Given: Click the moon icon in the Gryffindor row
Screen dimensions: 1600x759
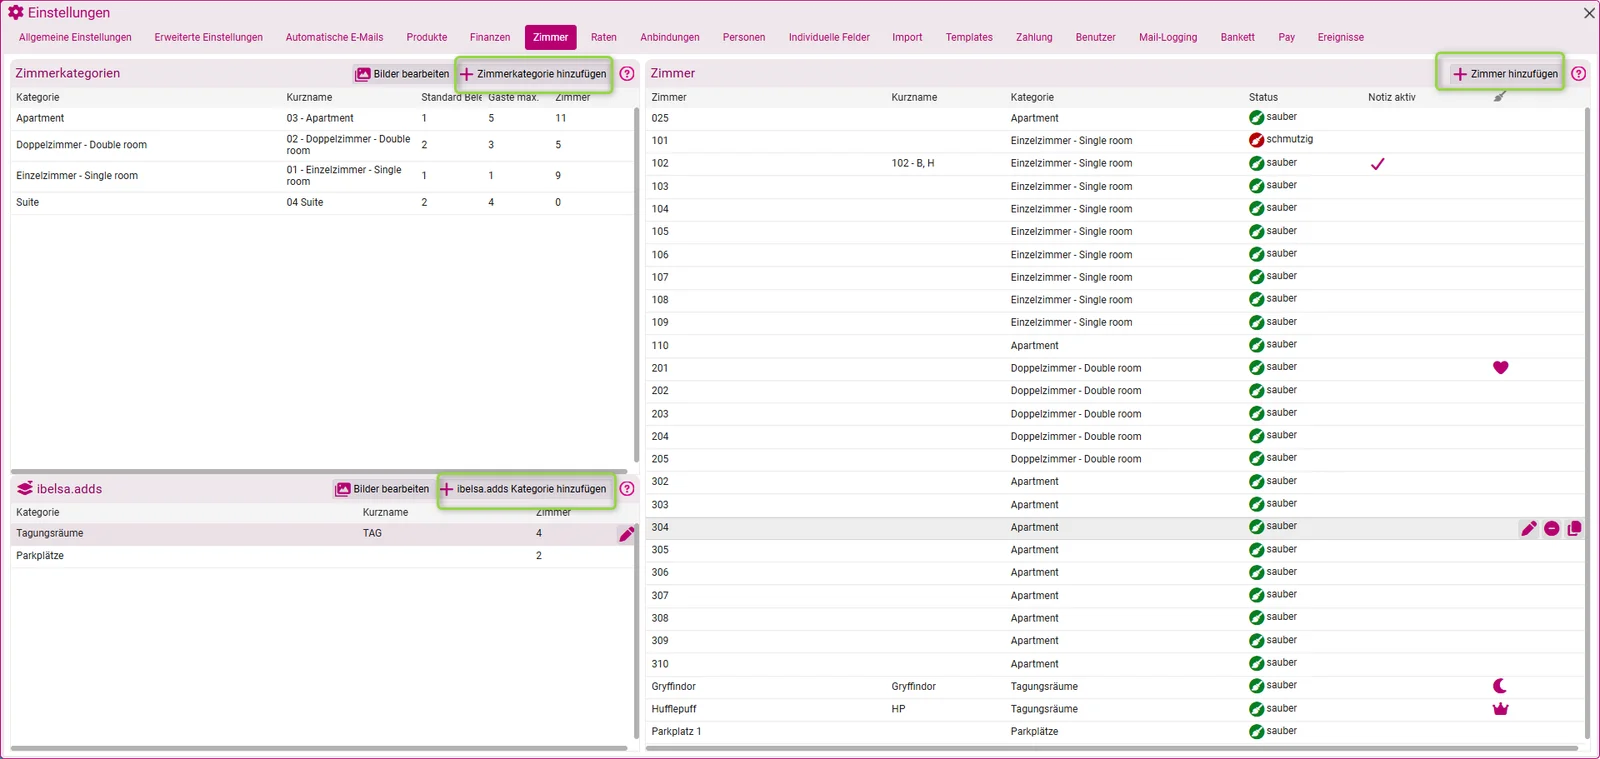Looking at the screenshot, I should point(1500,686).
